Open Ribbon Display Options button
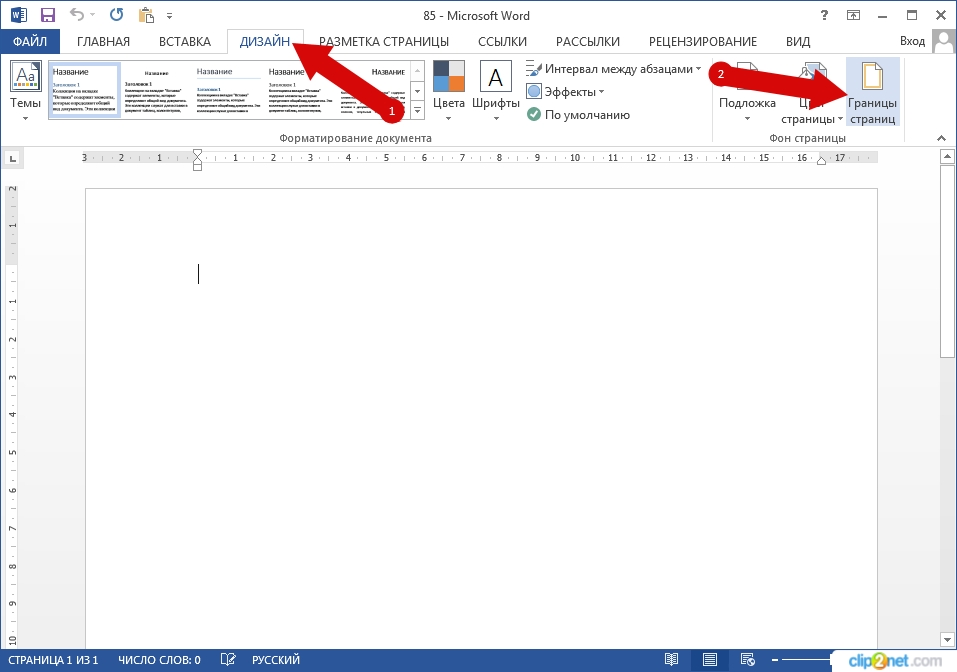 click(853, 15)
